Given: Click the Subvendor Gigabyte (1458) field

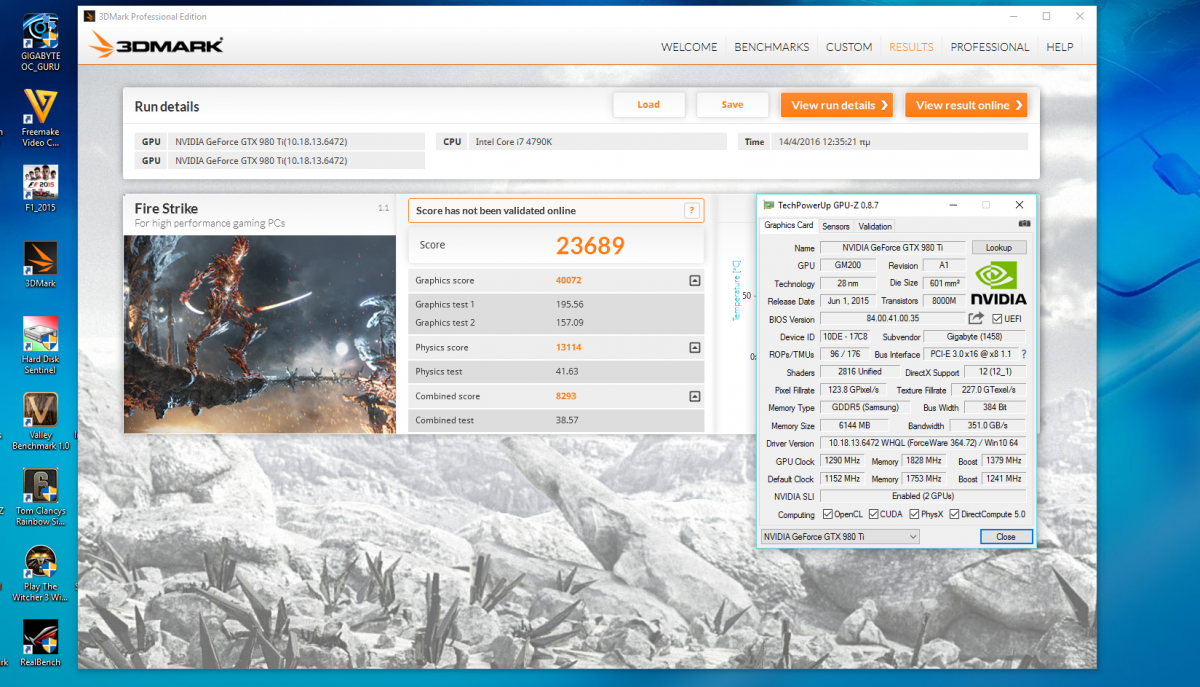Looking at the screenshot, I should [x=974, y=337].
